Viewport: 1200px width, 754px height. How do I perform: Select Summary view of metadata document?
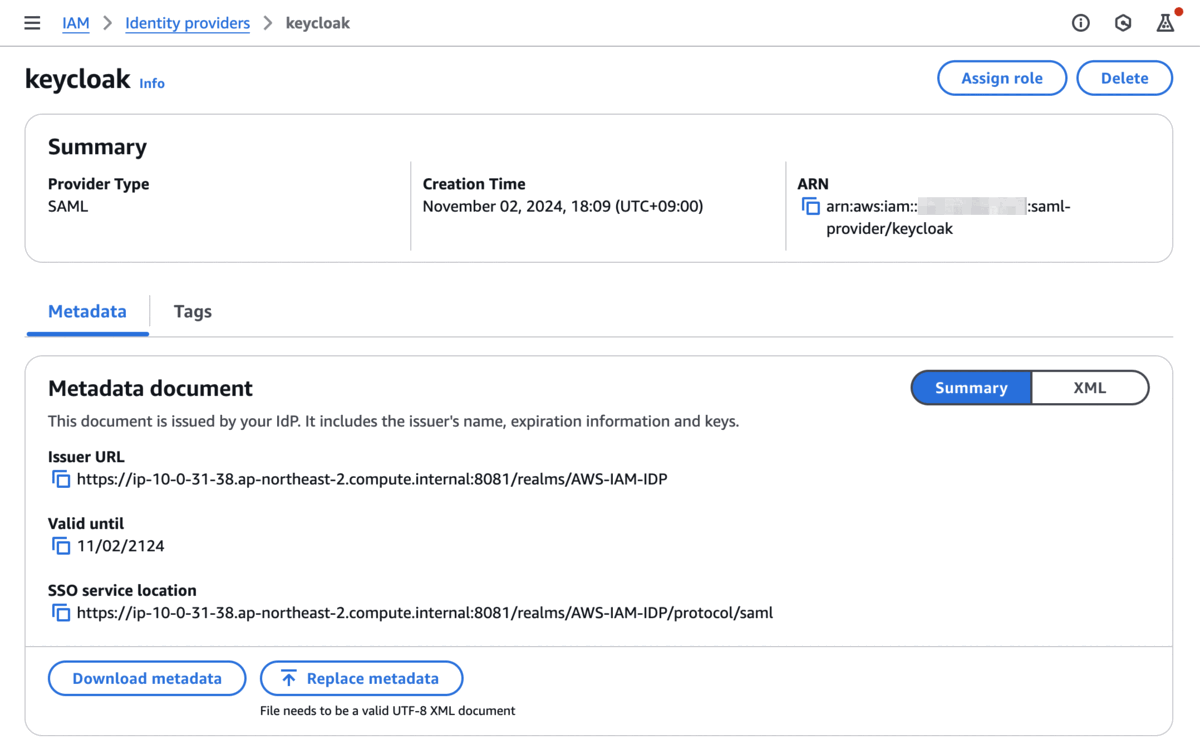(971, 388)
